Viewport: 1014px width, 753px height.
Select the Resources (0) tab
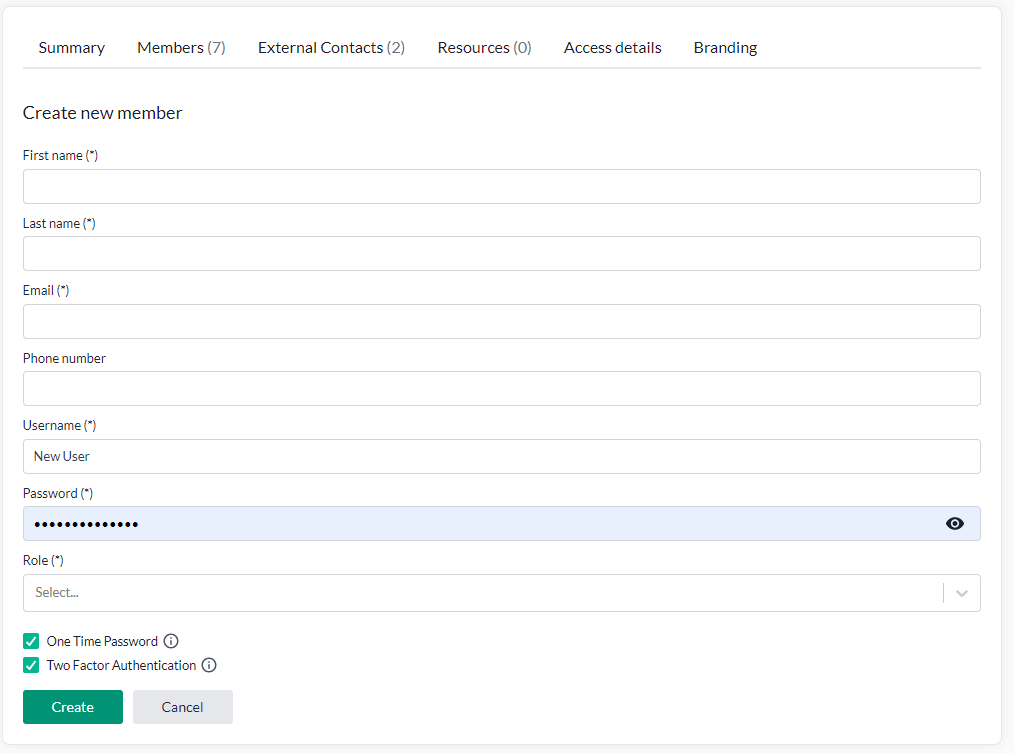tap(484, 48)
